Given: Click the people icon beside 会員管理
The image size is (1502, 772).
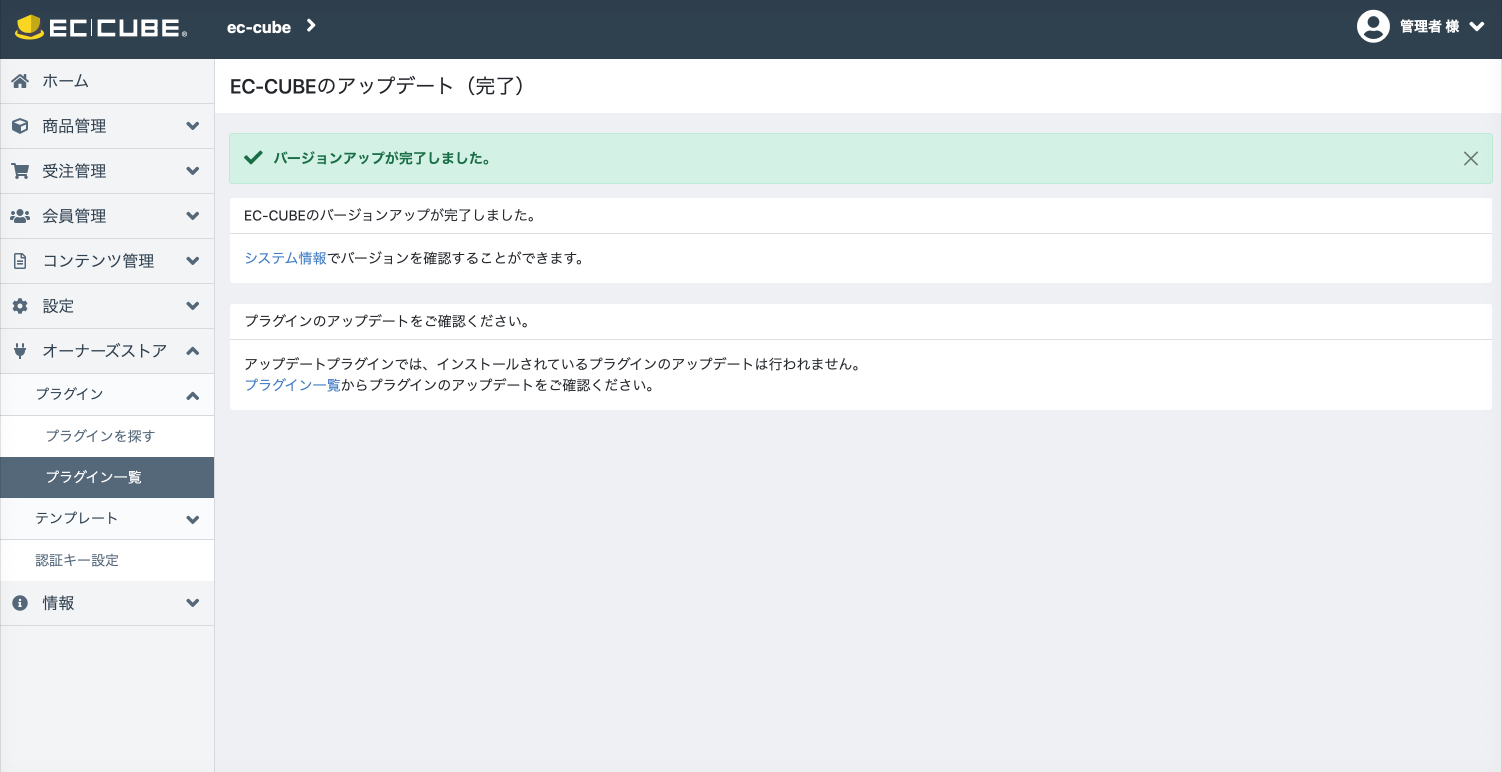Looking at the screenshot, I should pyautogui.click(x=20, y=216).
